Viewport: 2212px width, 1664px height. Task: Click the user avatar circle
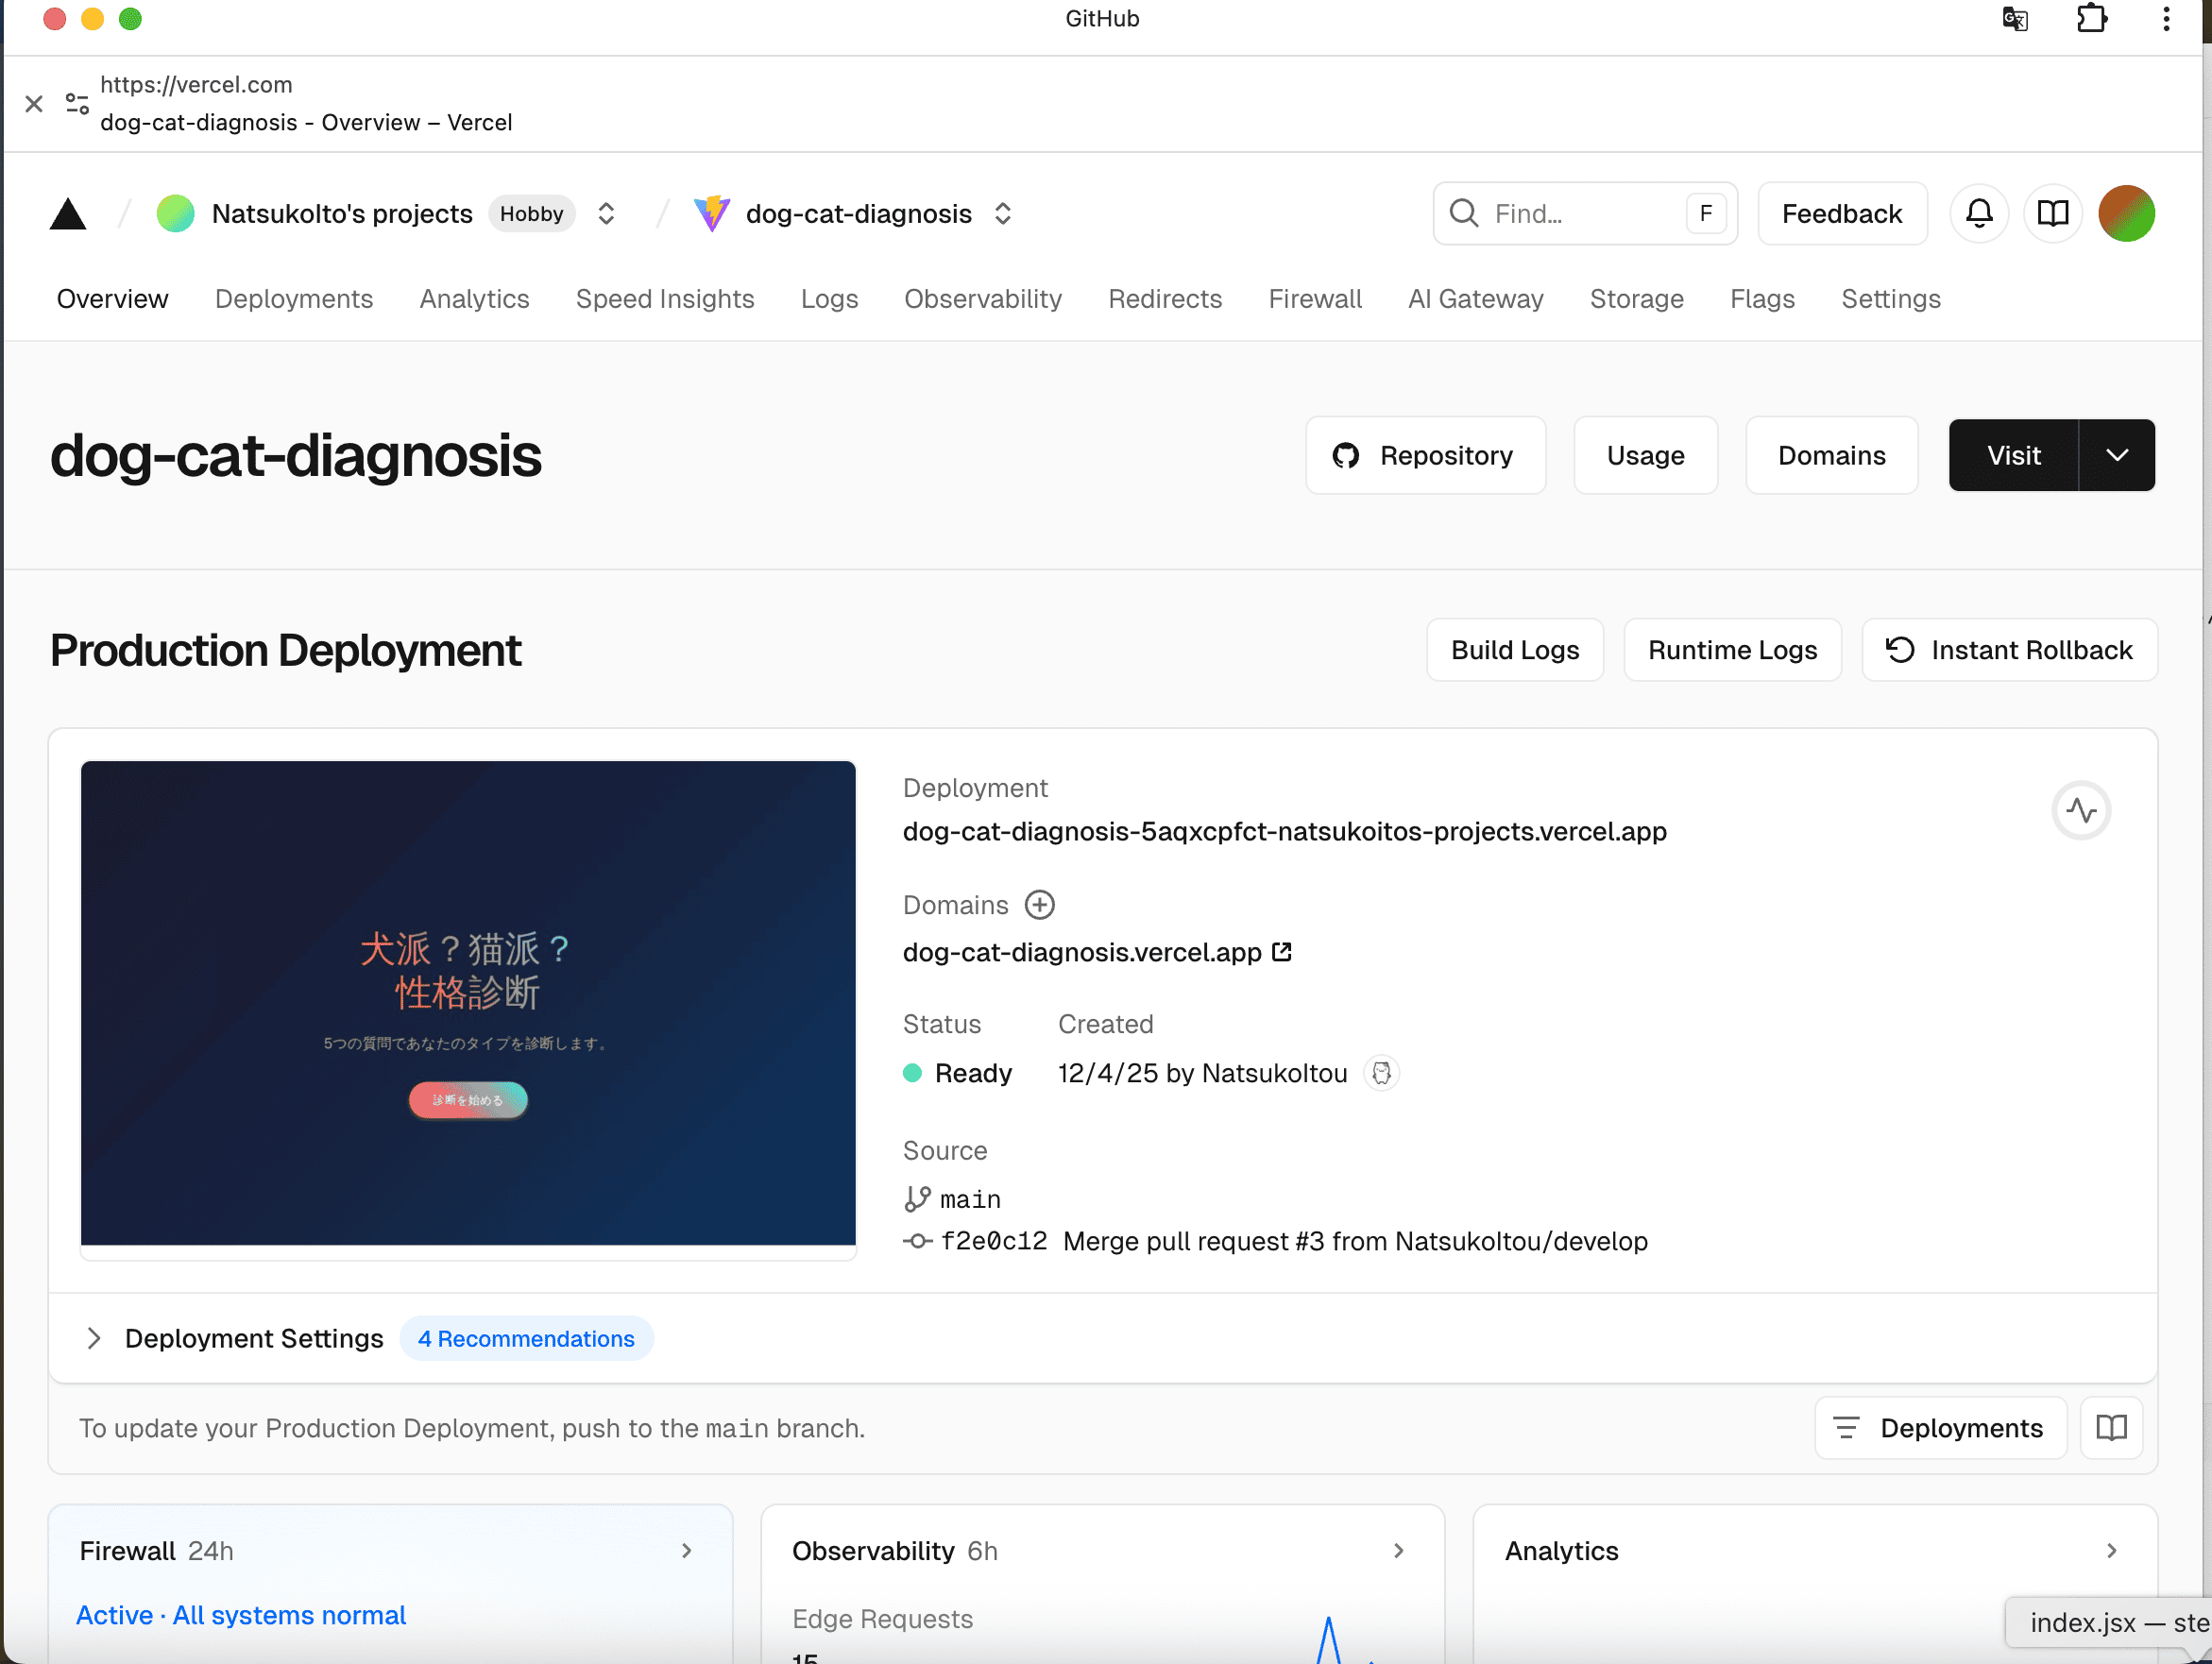2126,214
